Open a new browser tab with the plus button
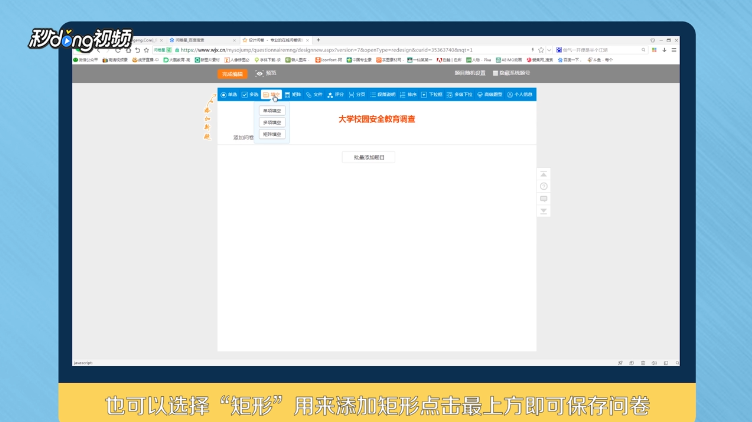Viewport: 752px width, 422px height. 318,40
